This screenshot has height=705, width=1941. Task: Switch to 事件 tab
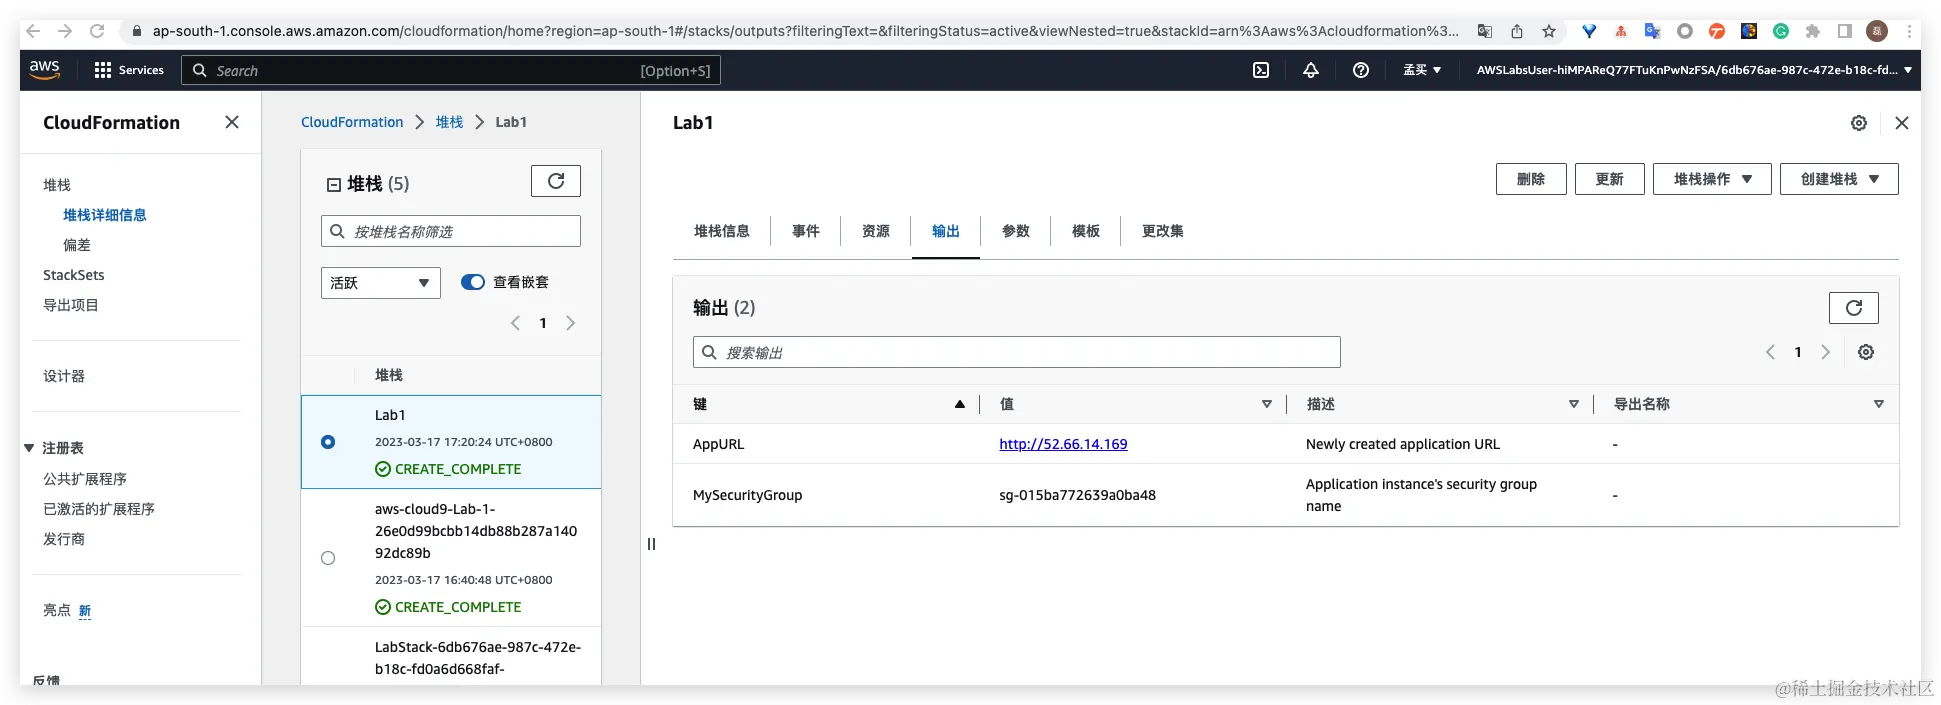click(x=806, y=231)
